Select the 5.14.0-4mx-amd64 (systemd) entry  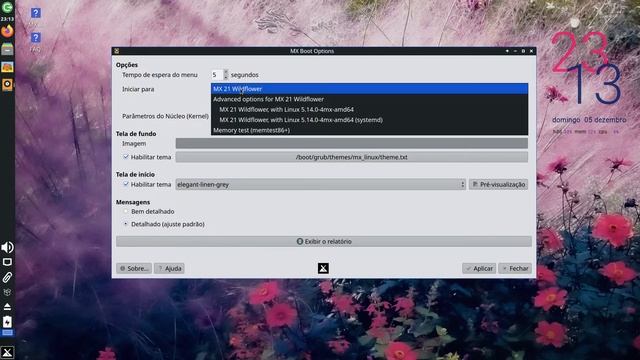coord(369,120)
